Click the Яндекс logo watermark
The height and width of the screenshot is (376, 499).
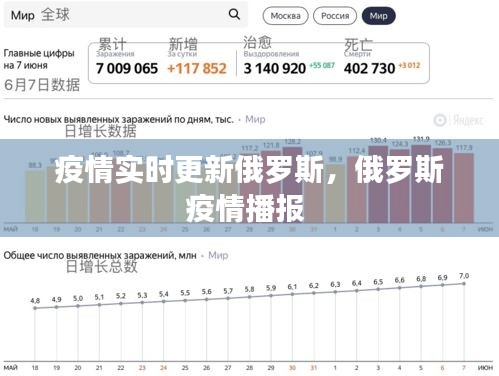click(459, 120)
